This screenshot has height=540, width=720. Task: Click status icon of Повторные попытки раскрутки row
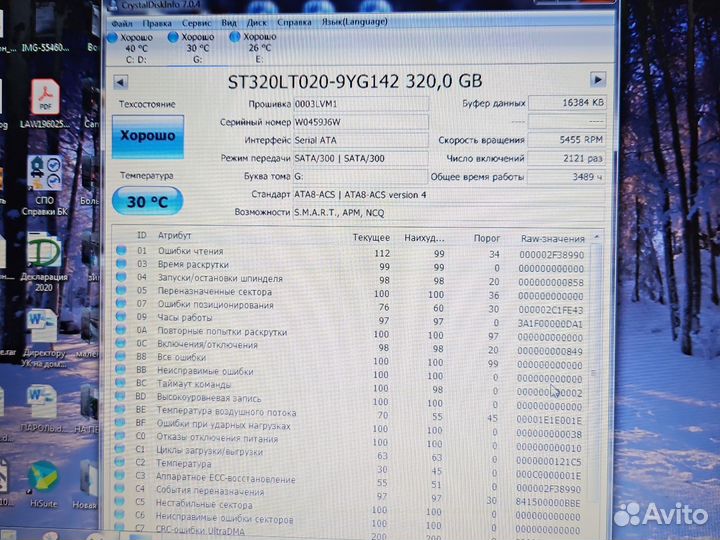point(121,330)
